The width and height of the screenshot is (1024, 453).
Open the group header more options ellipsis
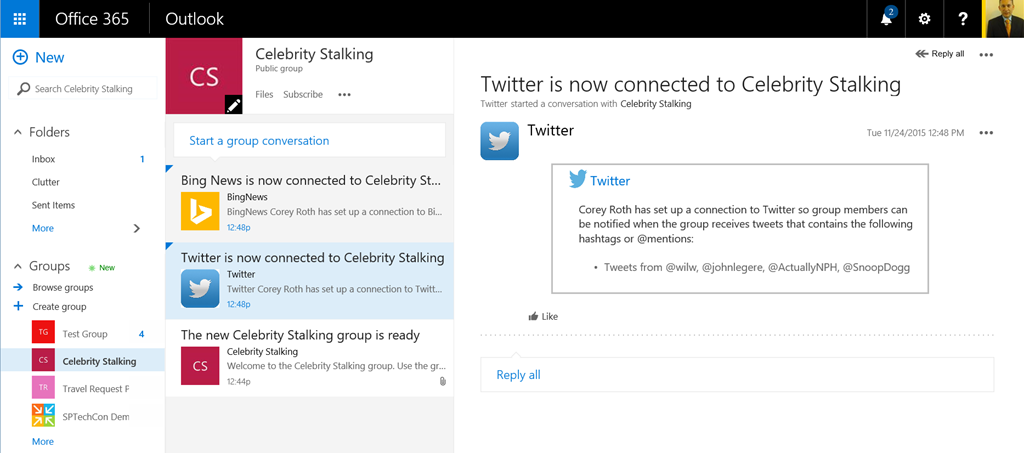point(344,95)
